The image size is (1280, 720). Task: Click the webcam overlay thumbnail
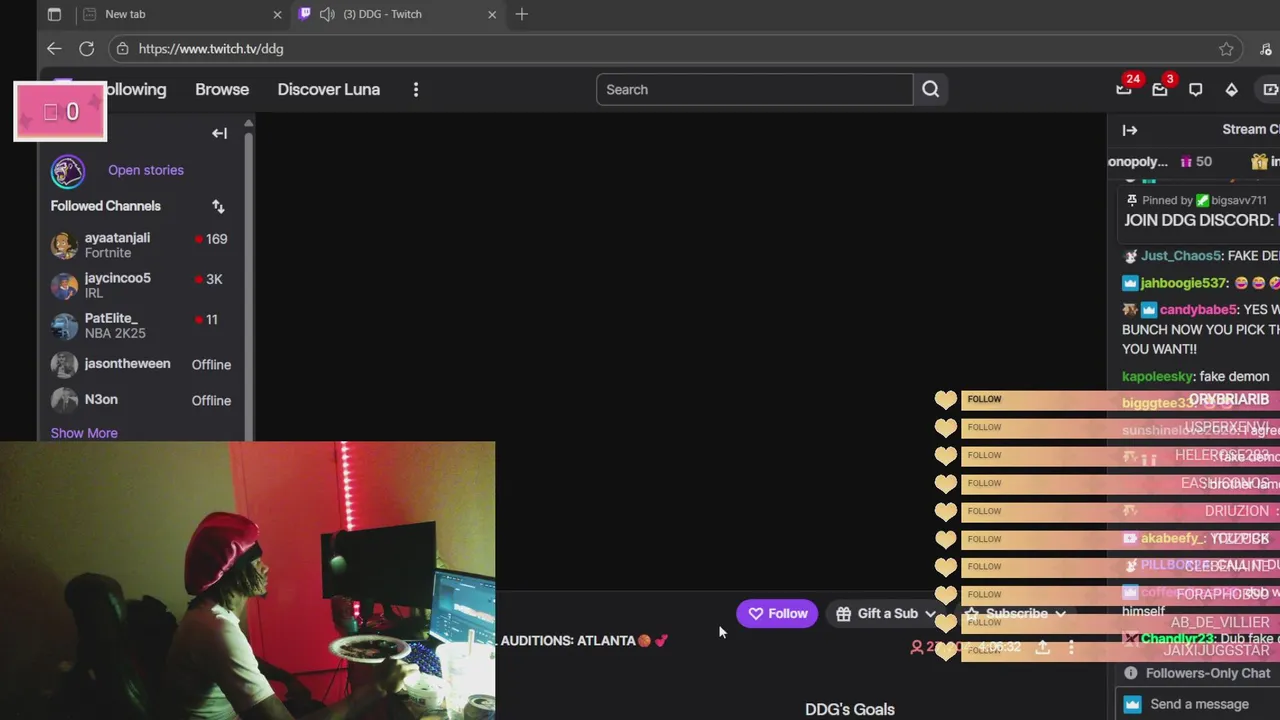(247, 581)
